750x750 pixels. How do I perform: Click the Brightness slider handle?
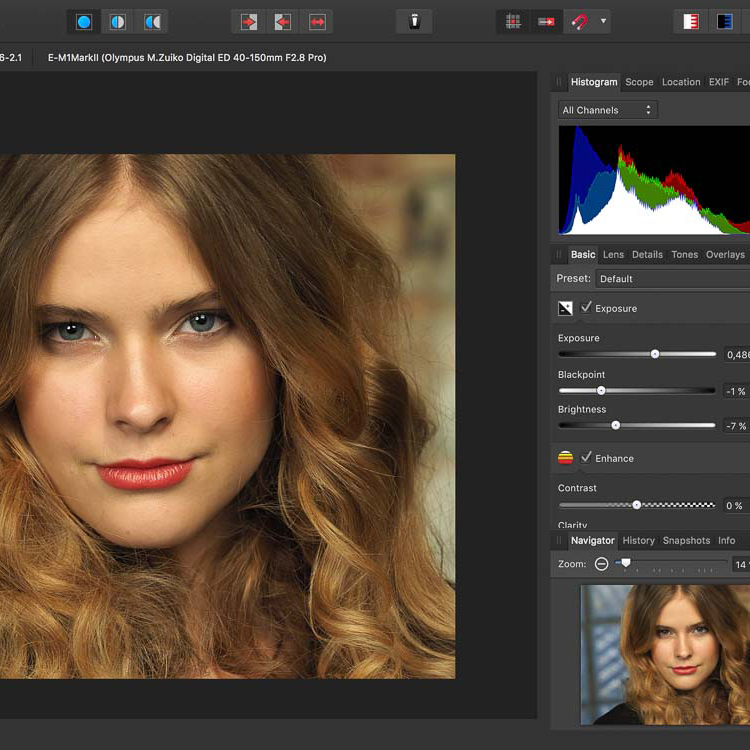pos(616,425)
